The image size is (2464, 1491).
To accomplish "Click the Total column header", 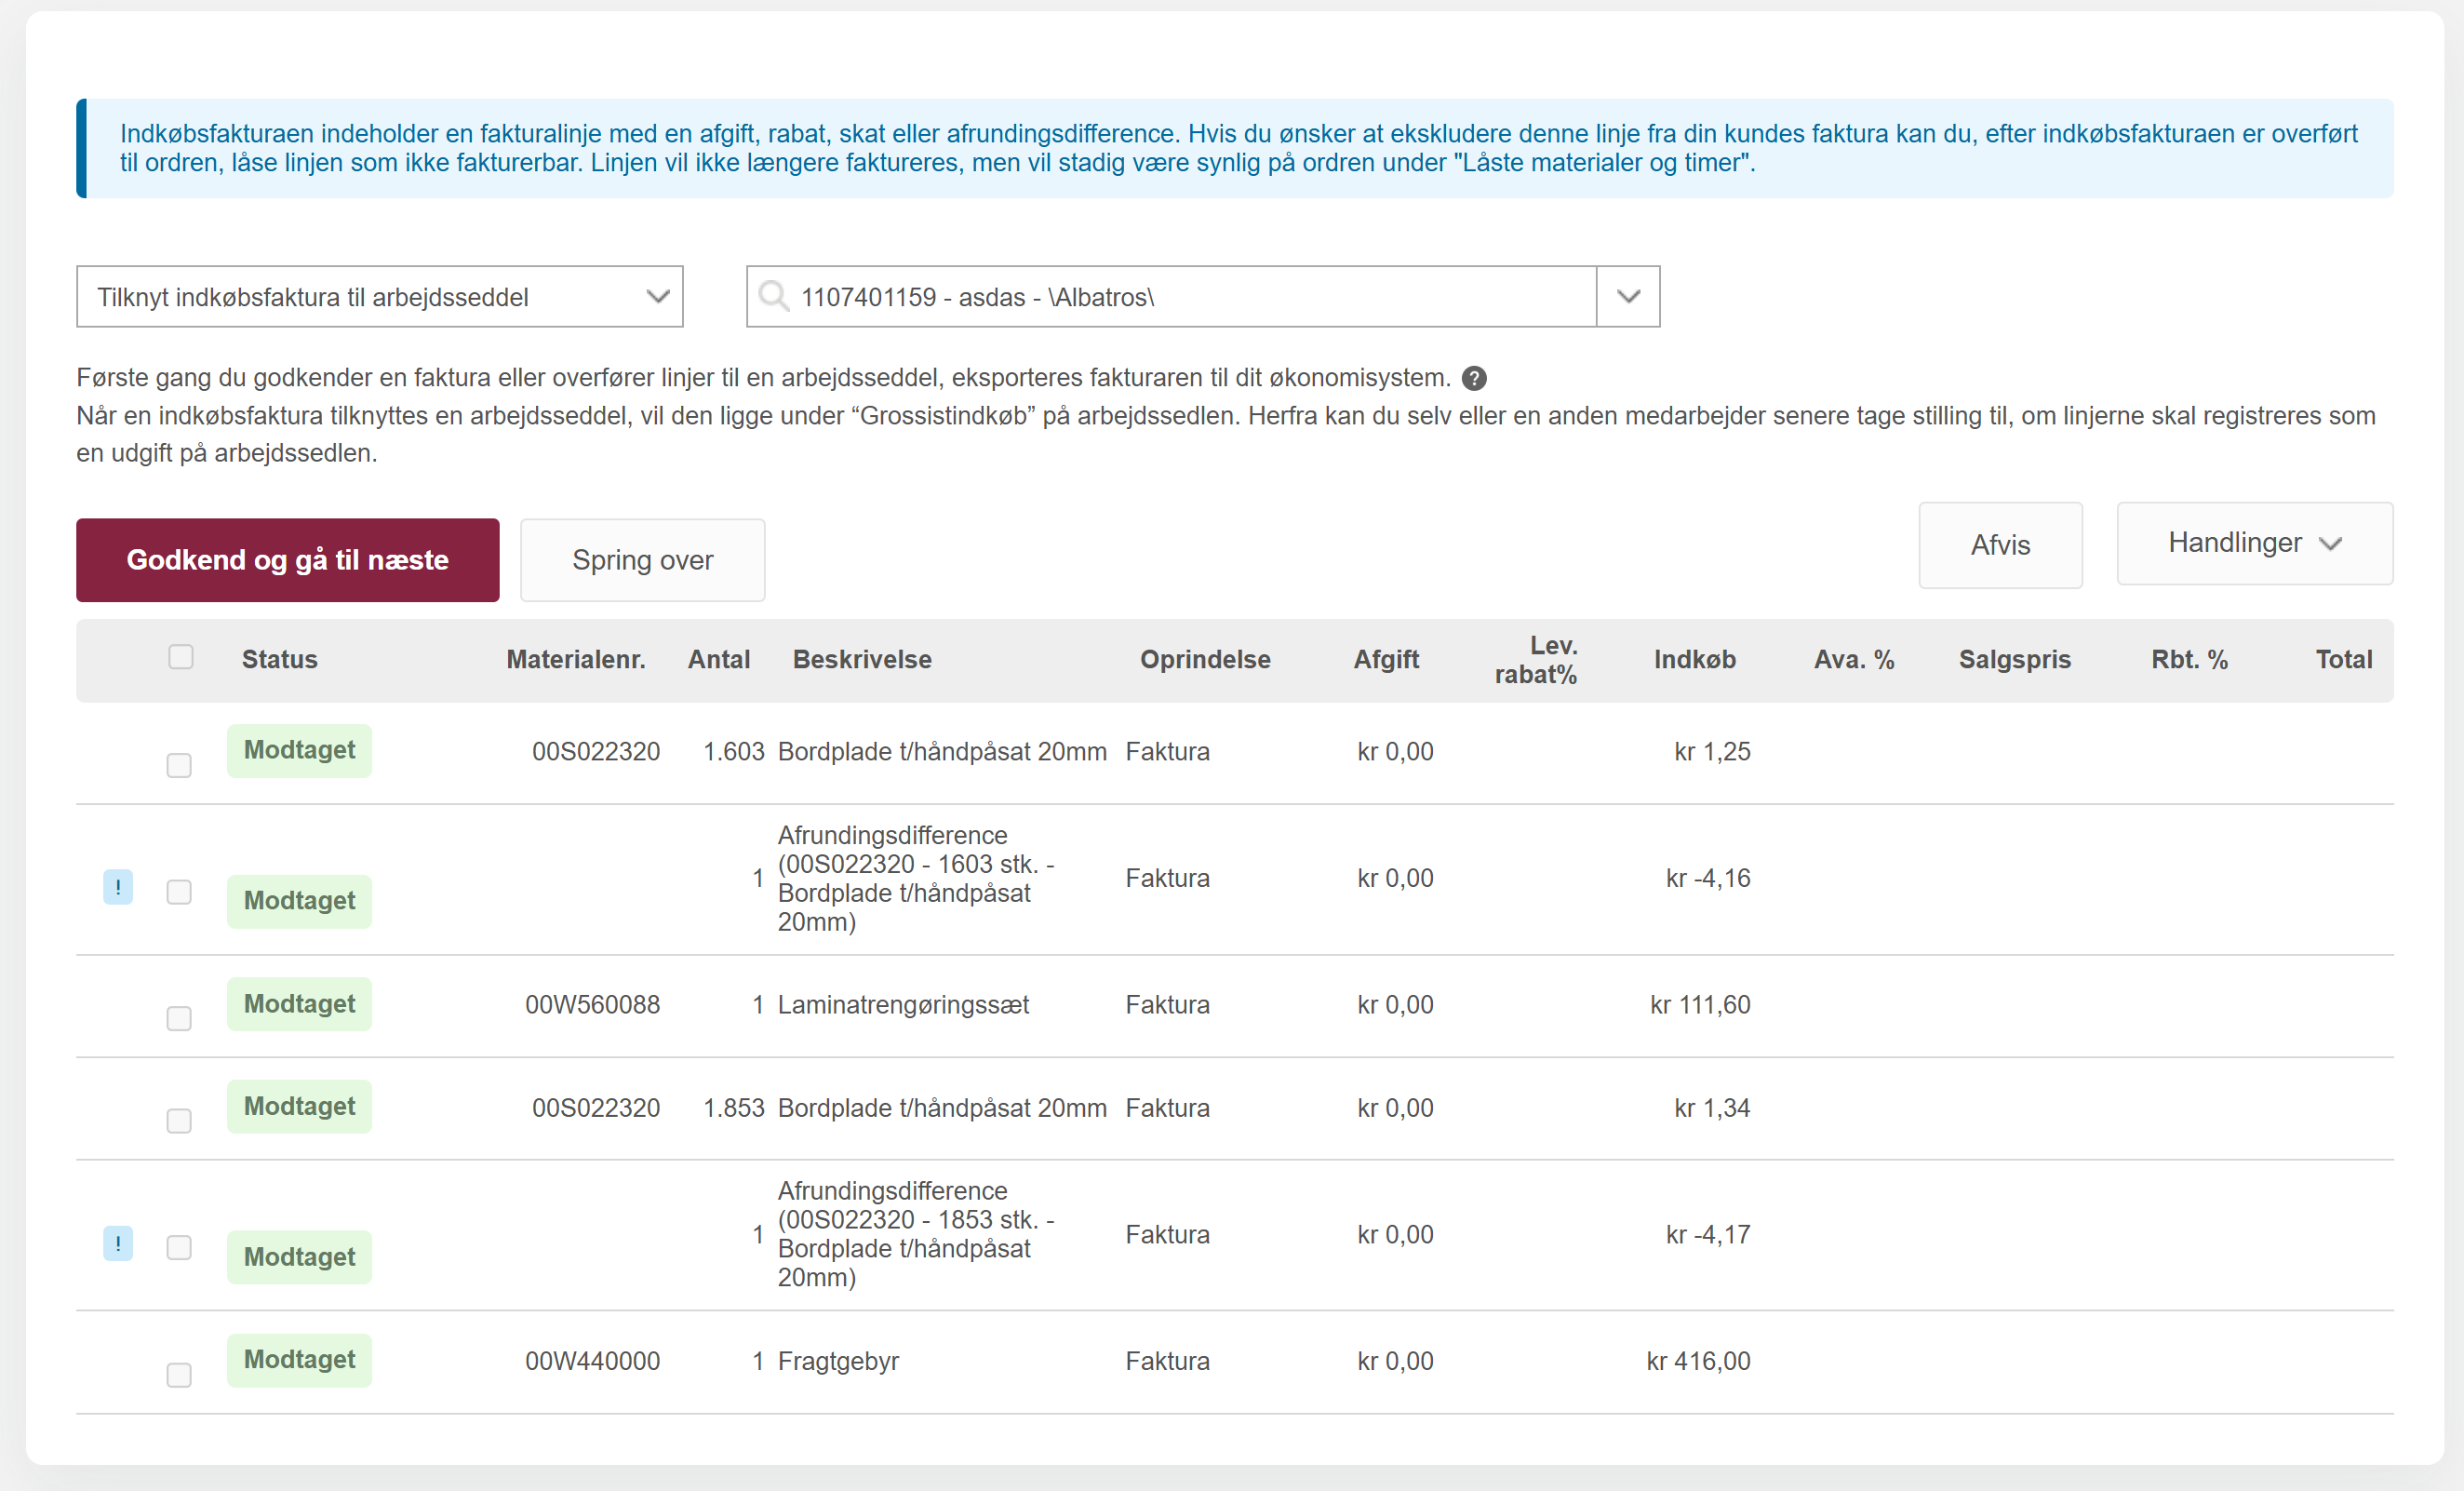I will 2344,659.
